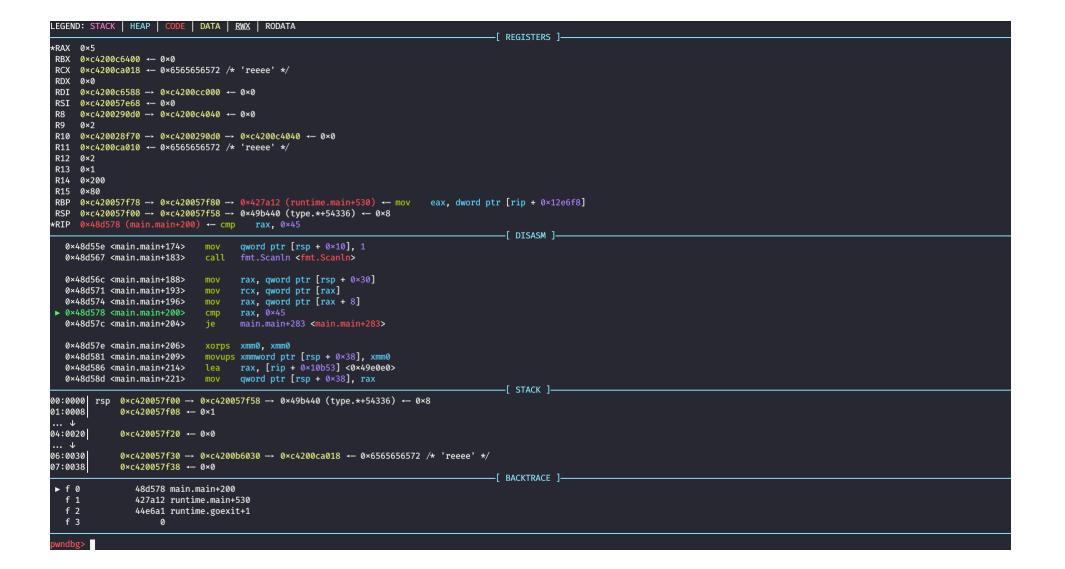Click the [ DISASM ] section header
1065x569 pixels.
[x=530, y=236]
